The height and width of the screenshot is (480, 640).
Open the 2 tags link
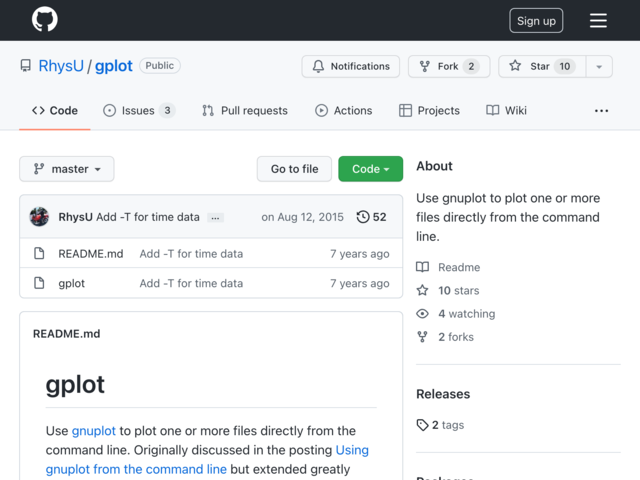(440, 425)
